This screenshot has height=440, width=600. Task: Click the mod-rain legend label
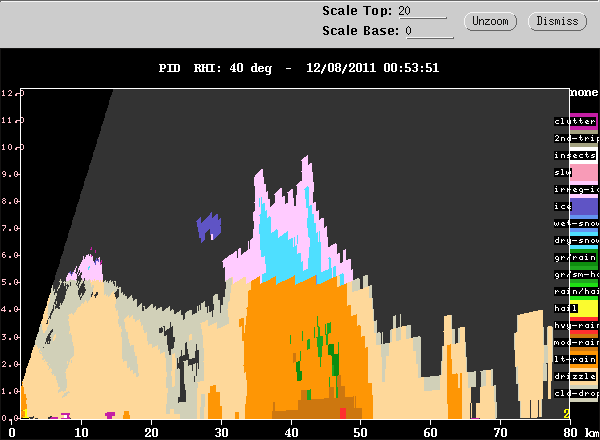576,342
